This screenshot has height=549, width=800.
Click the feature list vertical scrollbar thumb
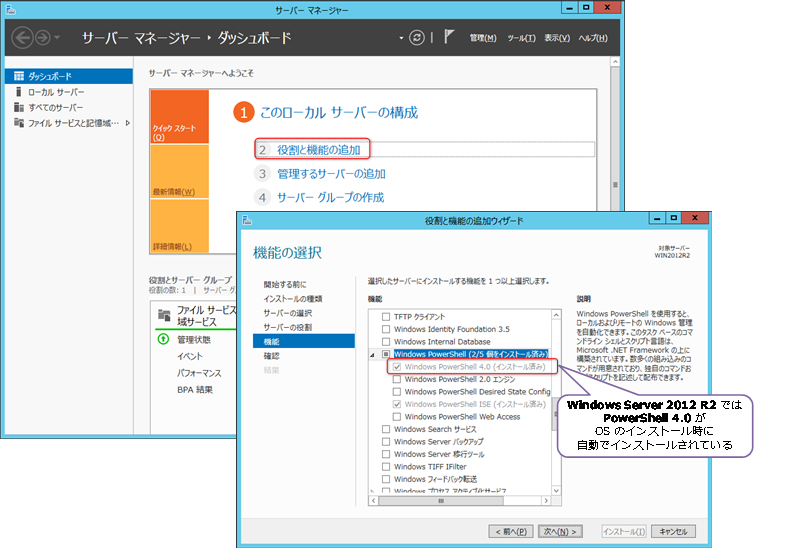(556, 415)
